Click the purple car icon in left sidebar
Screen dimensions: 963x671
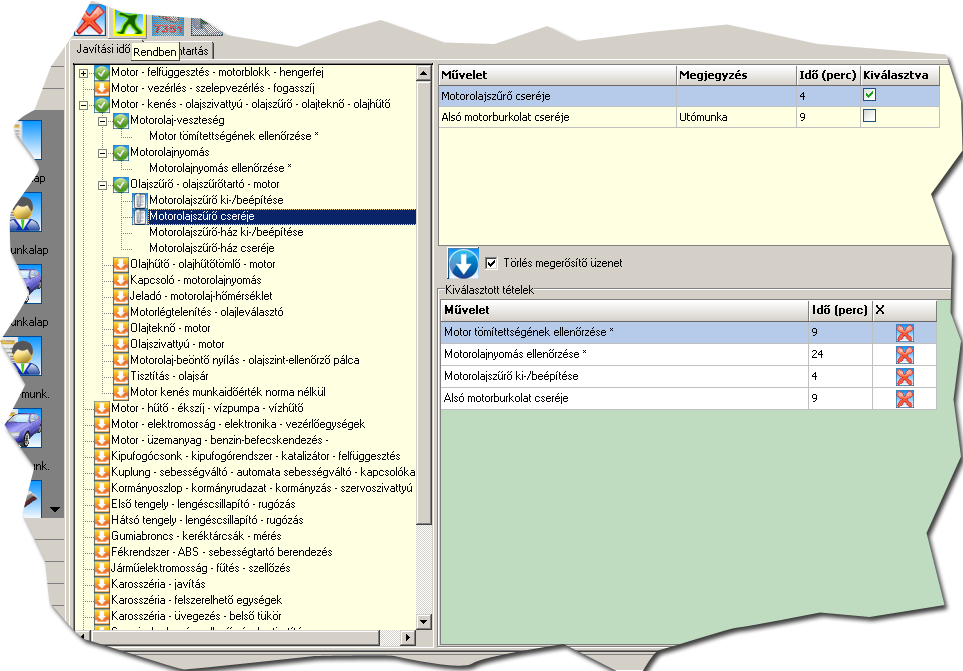(x=24, y=427)
